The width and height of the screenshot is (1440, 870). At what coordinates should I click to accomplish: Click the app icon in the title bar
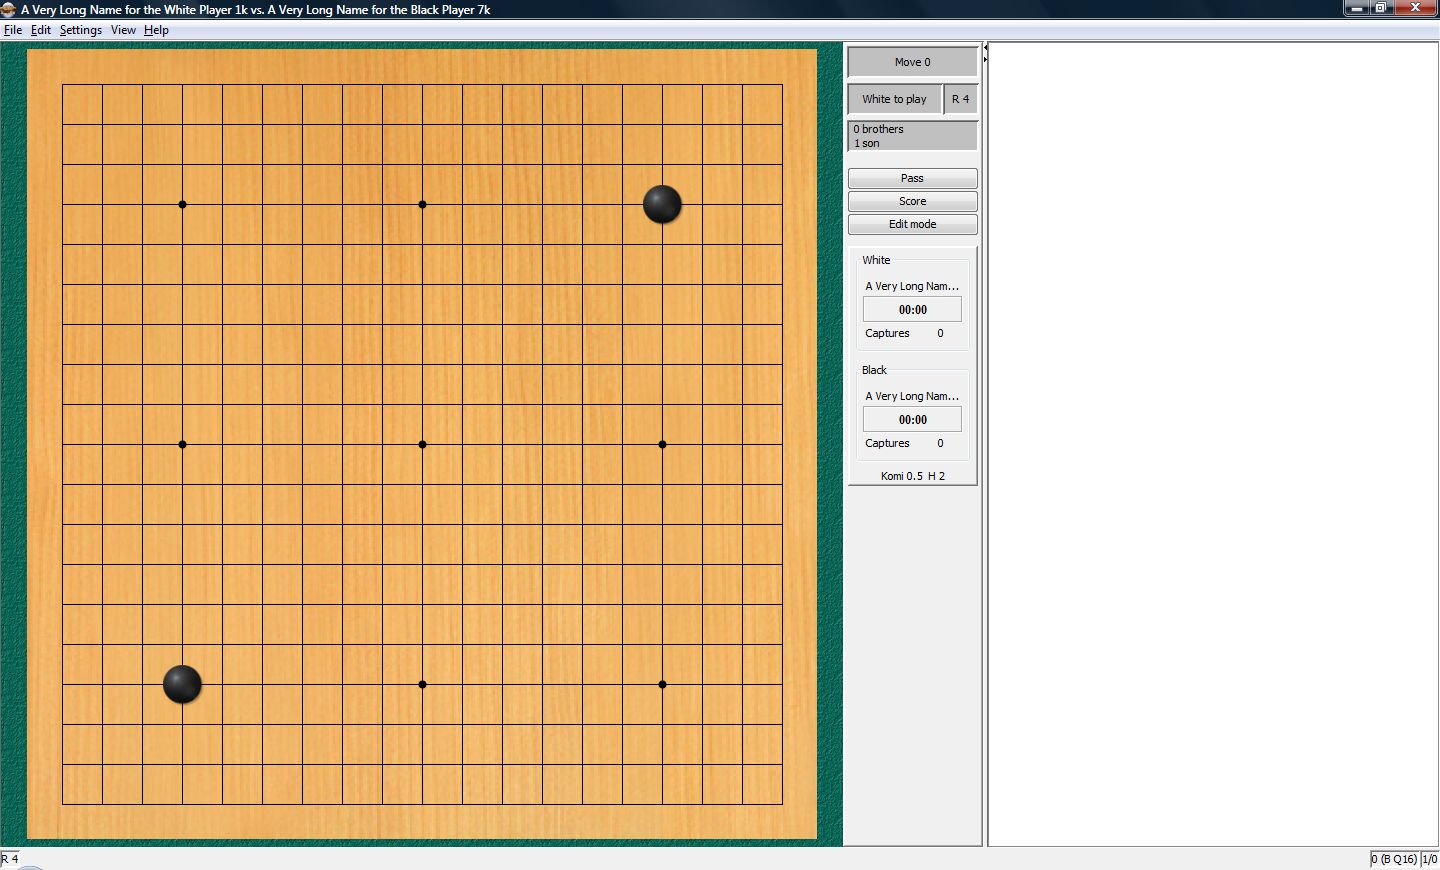click(9, 9)
